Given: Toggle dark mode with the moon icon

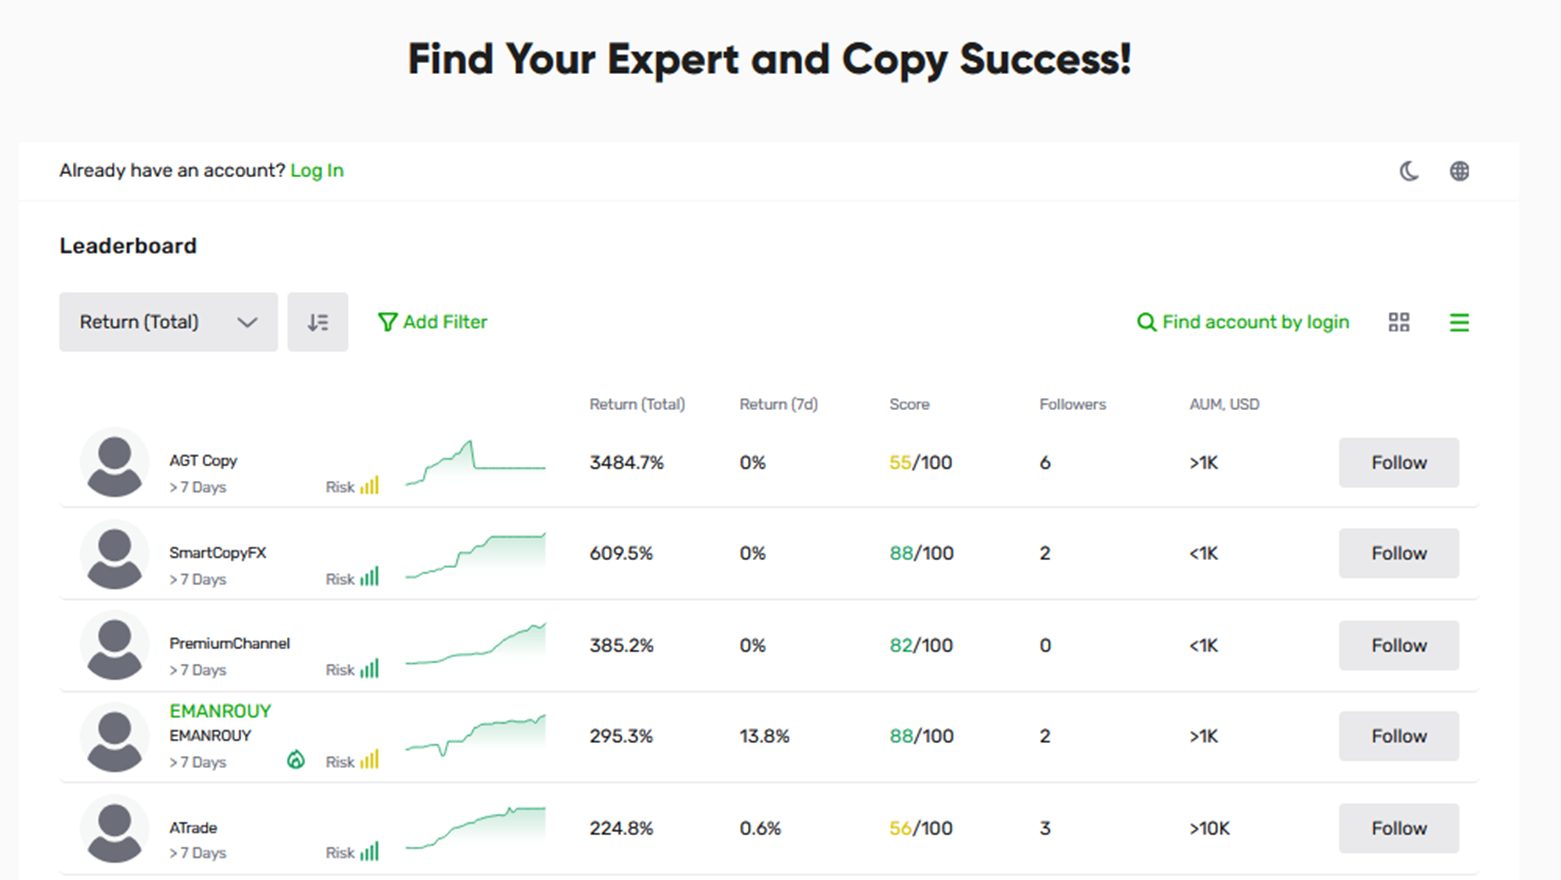Looking at the screenshot, I should (x=1408, y=171).
